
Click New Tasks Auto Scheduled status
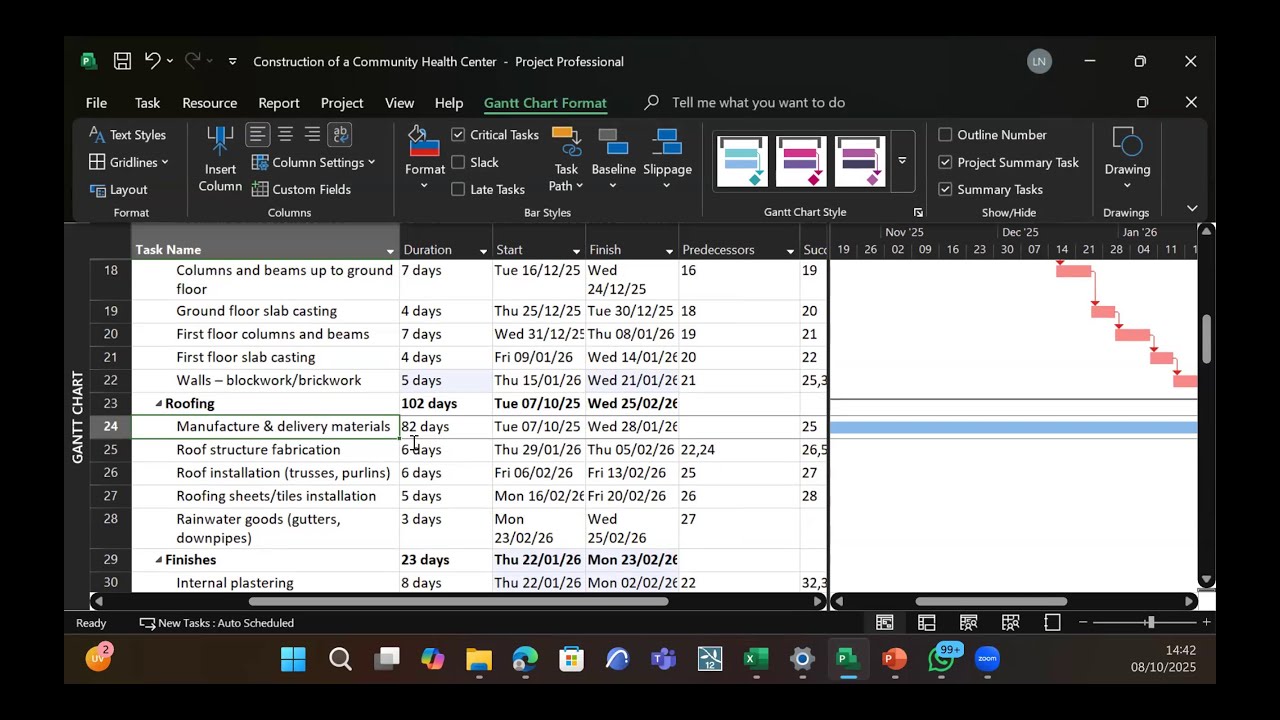(x=216, y=623)
